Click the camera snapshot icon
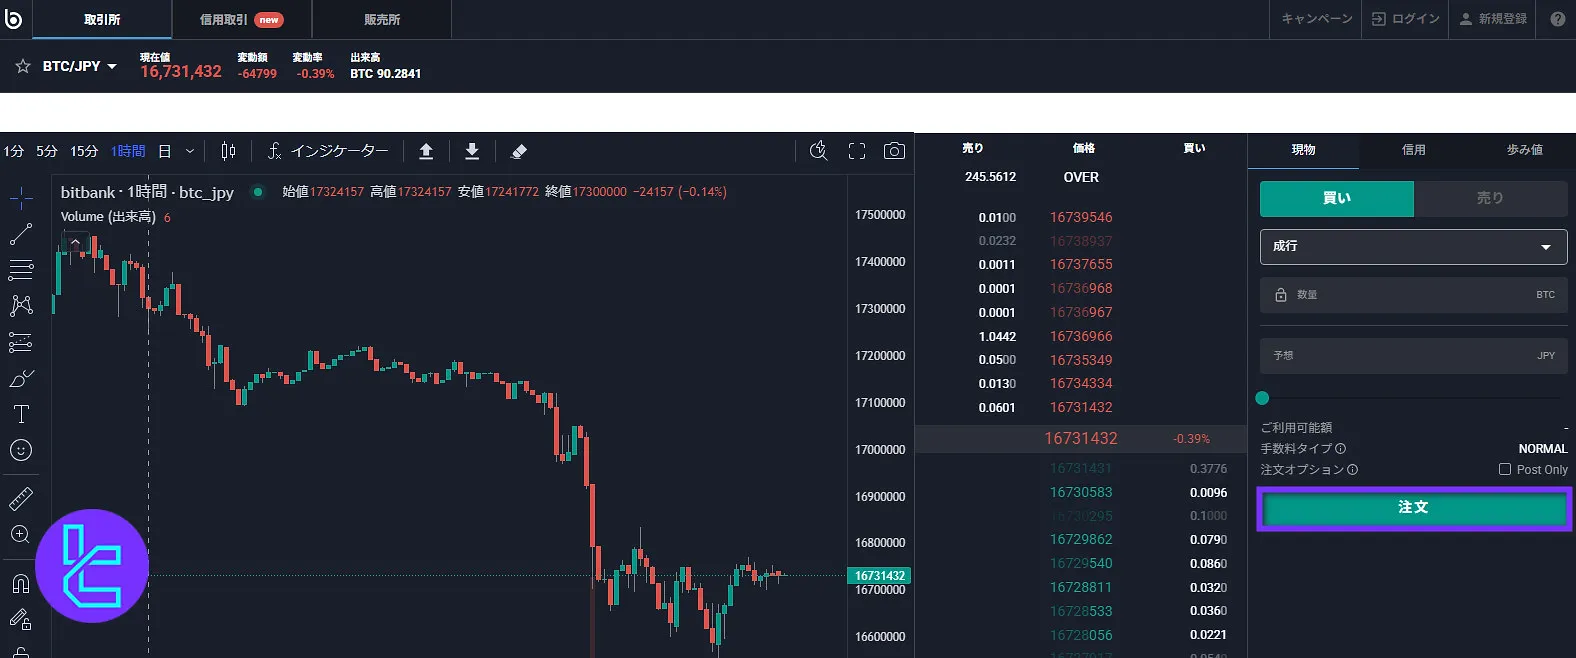Viewport: 1576px width, 658px height. click(x=894, y=151)
